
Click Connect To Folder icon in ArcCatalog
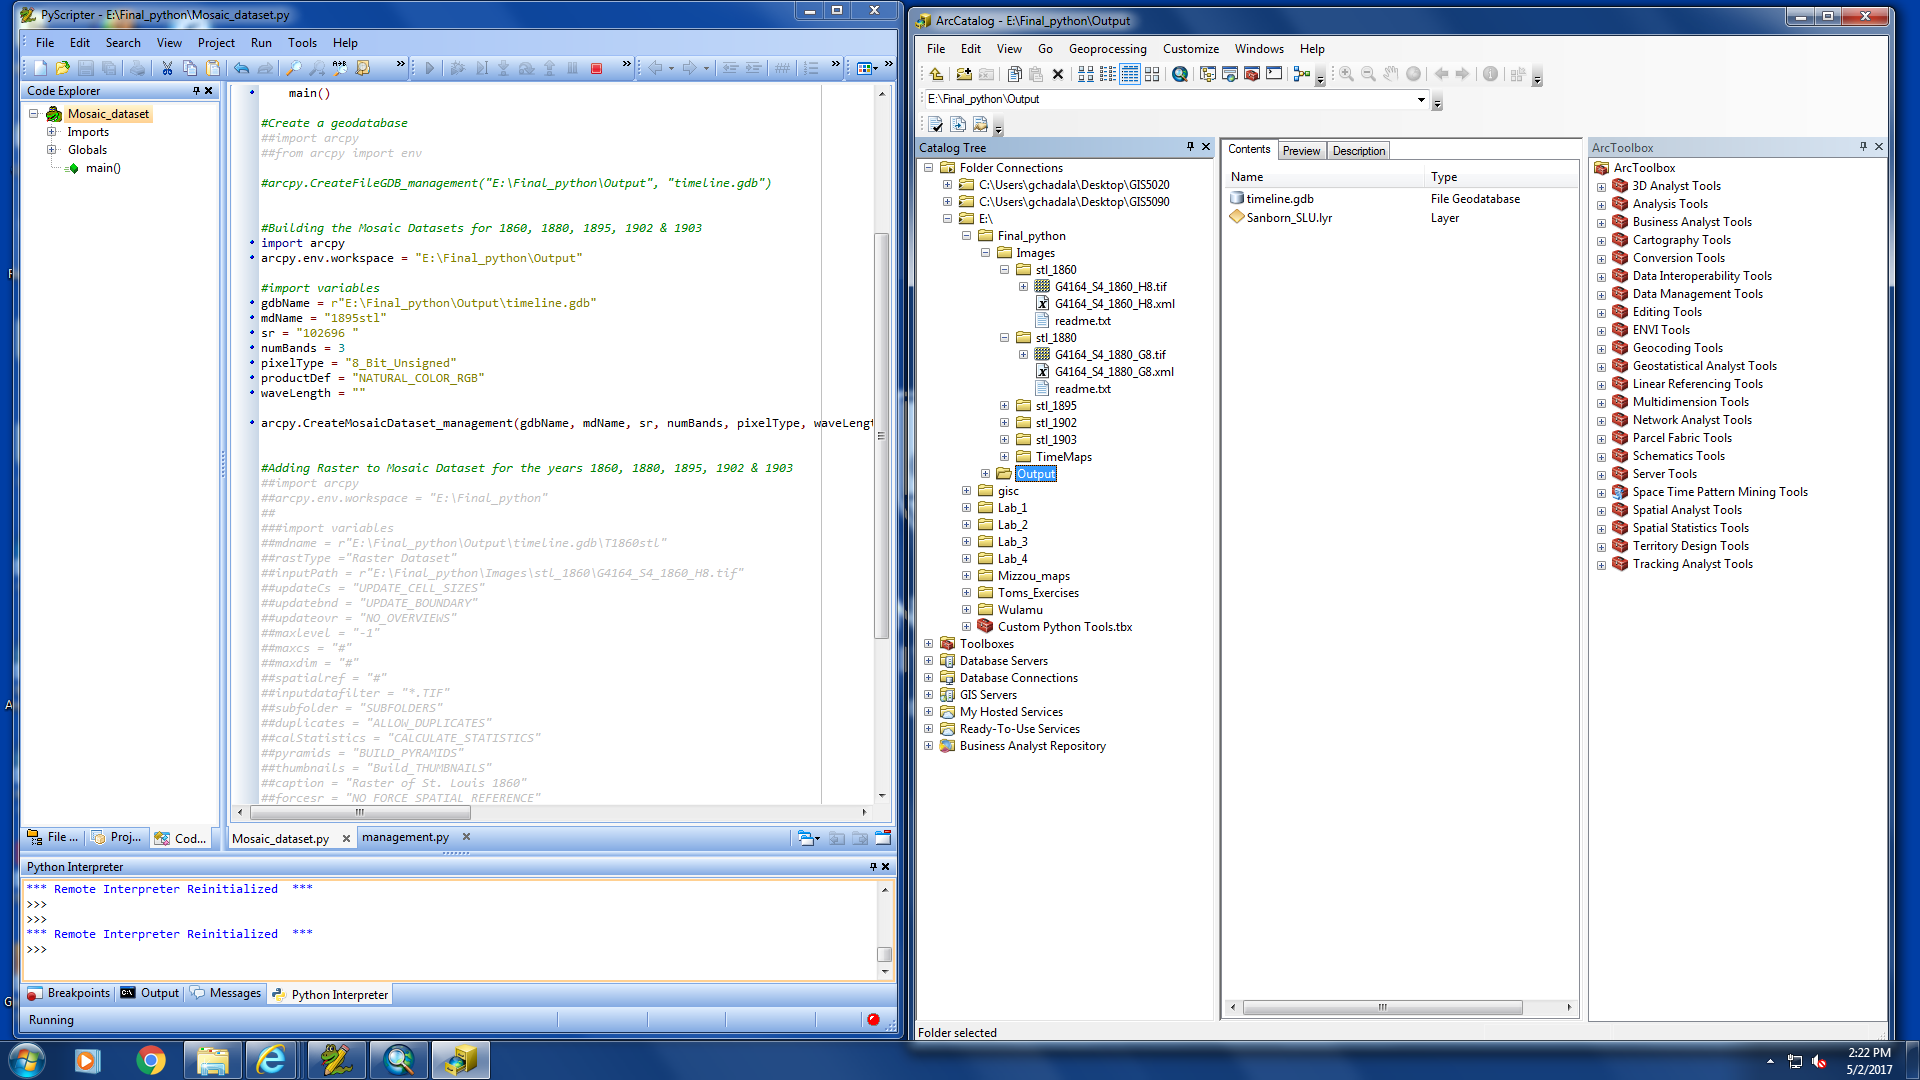tap(964, 74)
